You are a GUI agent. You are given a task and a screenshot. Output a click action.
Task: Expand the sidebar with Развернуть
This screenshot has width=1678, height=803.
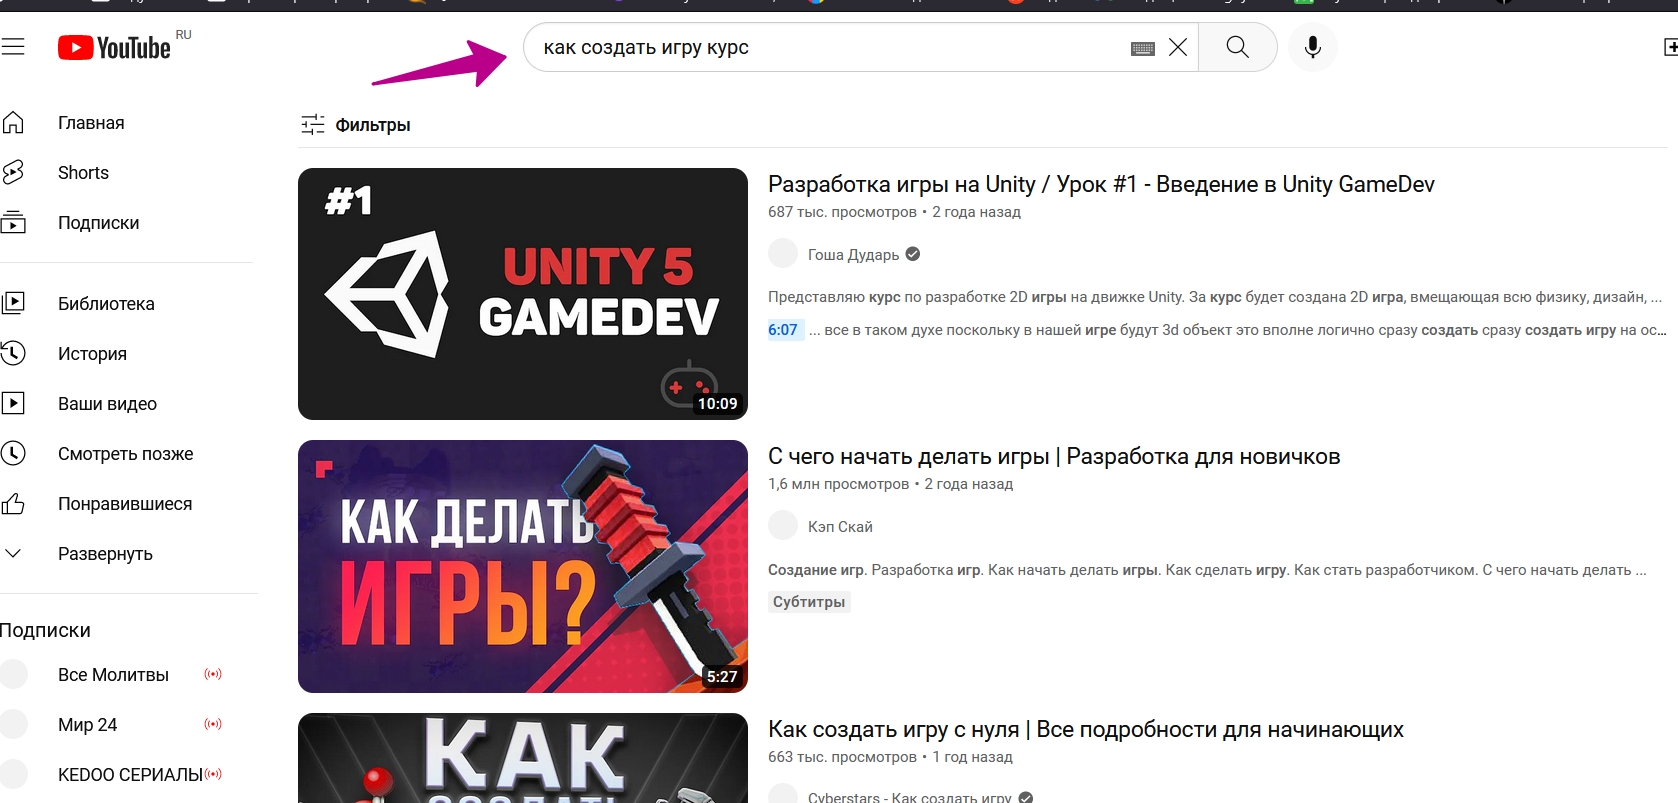click(105, 553)
